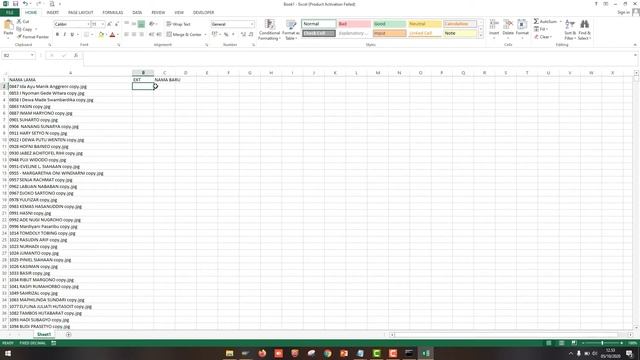Toggle Middle Align button
This screenshot has height=360, width=640.
134,24
